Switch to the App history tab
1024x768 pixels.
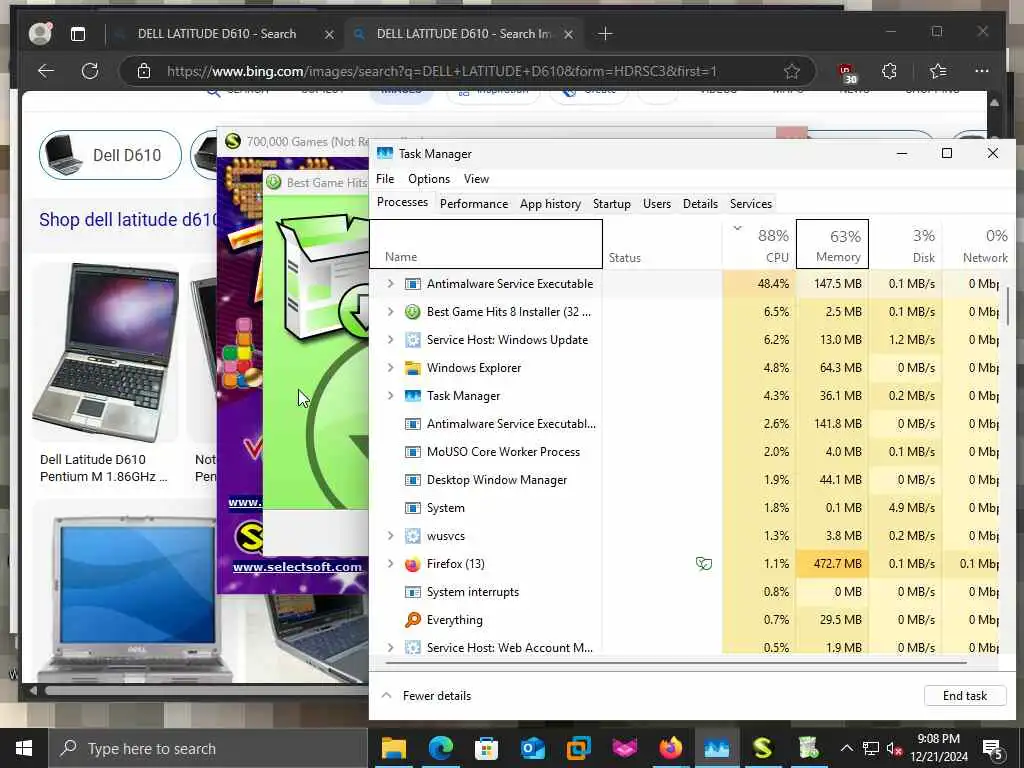pos(550,204)
